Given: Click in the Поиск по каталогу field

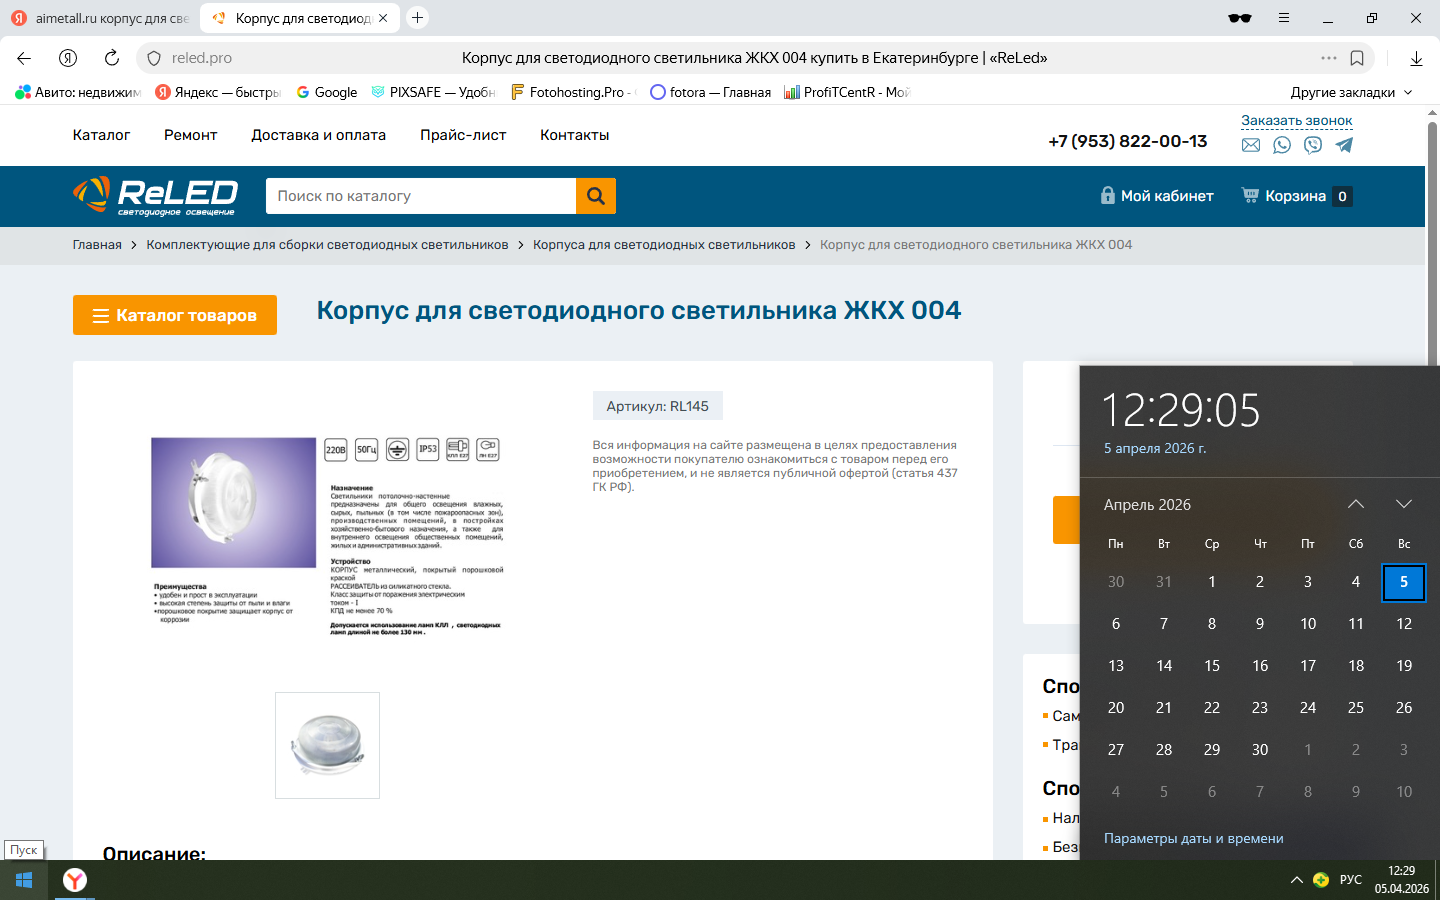Looking at the screenshot, I should (x=421, y=196).
